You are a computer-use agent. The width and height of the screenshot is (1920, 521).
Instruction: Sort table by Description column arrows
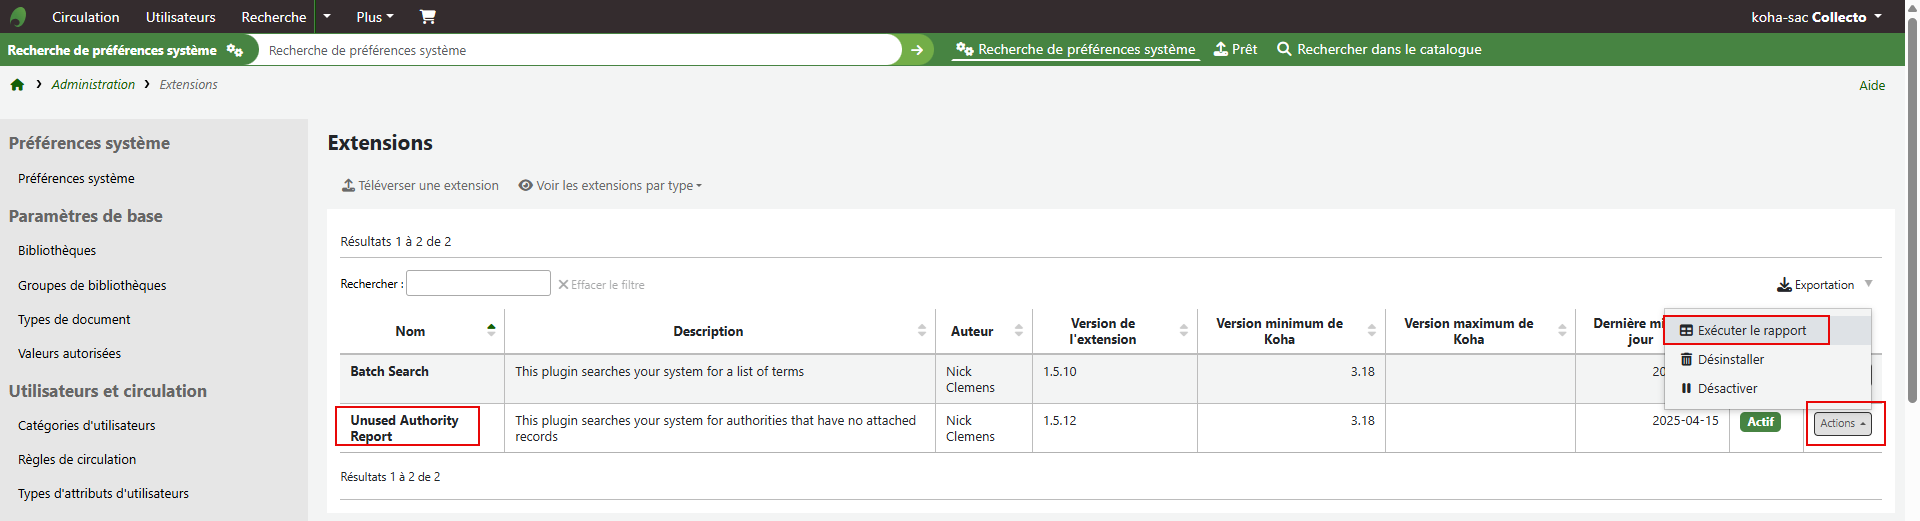point(921,331)
